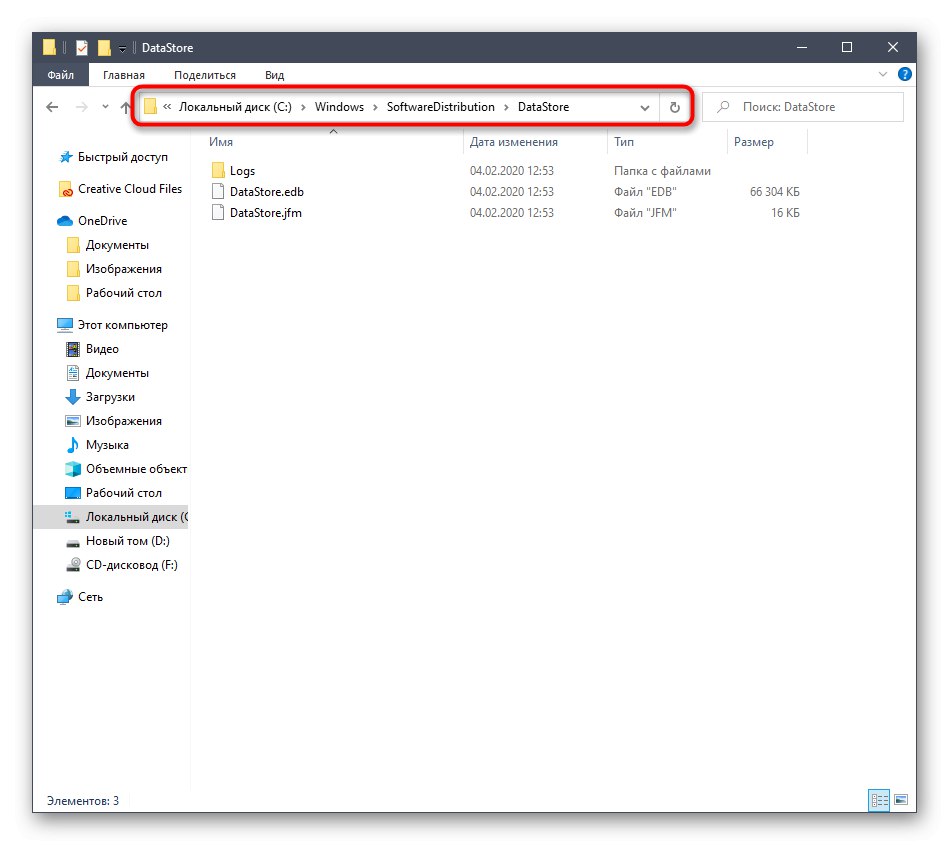Select the Logs folder

tap(242, 171)
